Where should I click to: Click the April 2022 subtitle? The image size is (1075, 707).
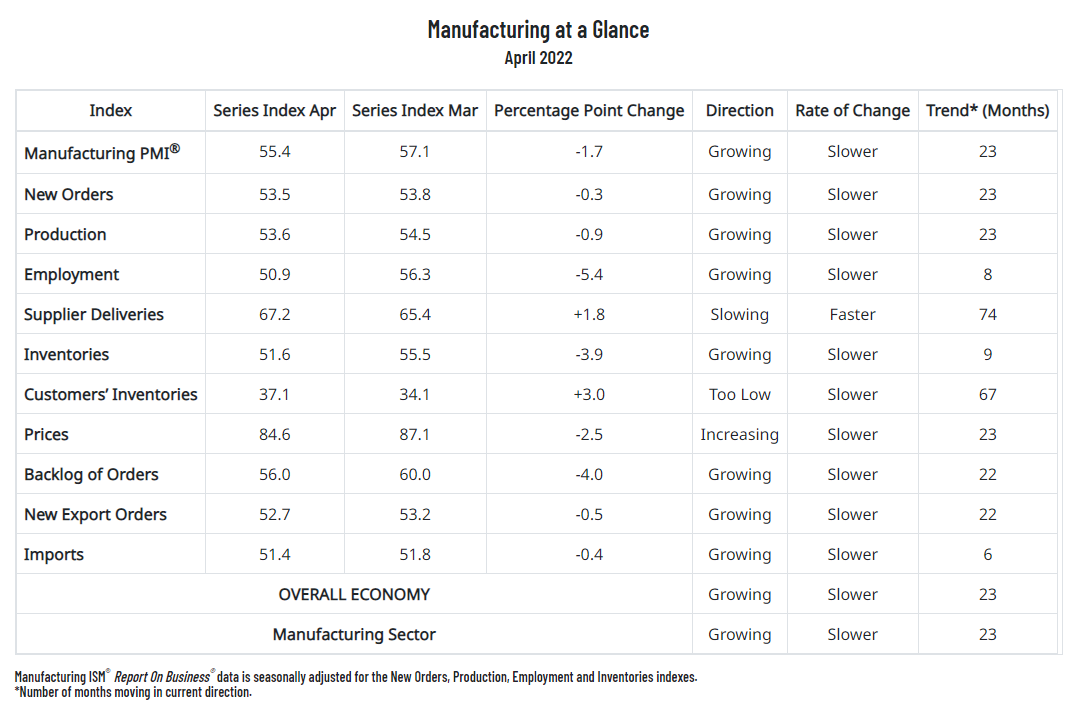tap(538, 58)
